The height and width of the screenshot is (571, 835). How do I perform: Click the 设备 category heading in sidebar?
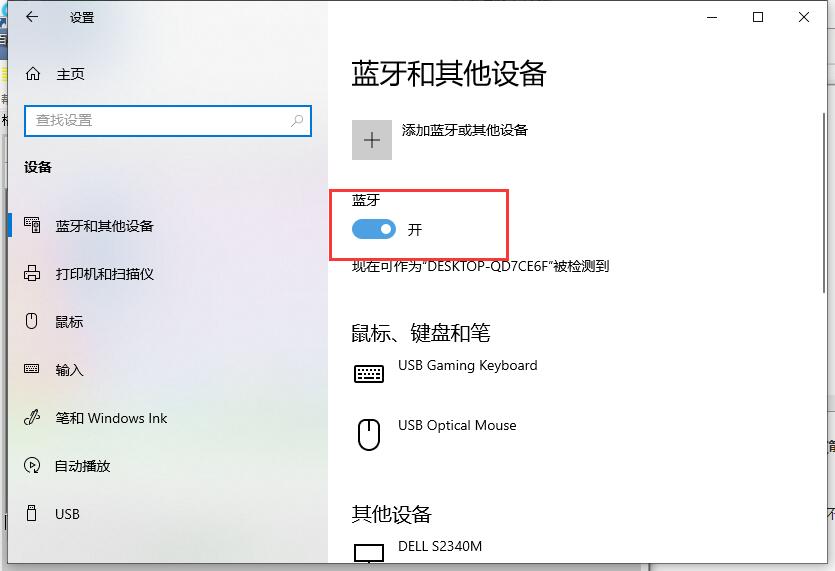click(38, 167)
